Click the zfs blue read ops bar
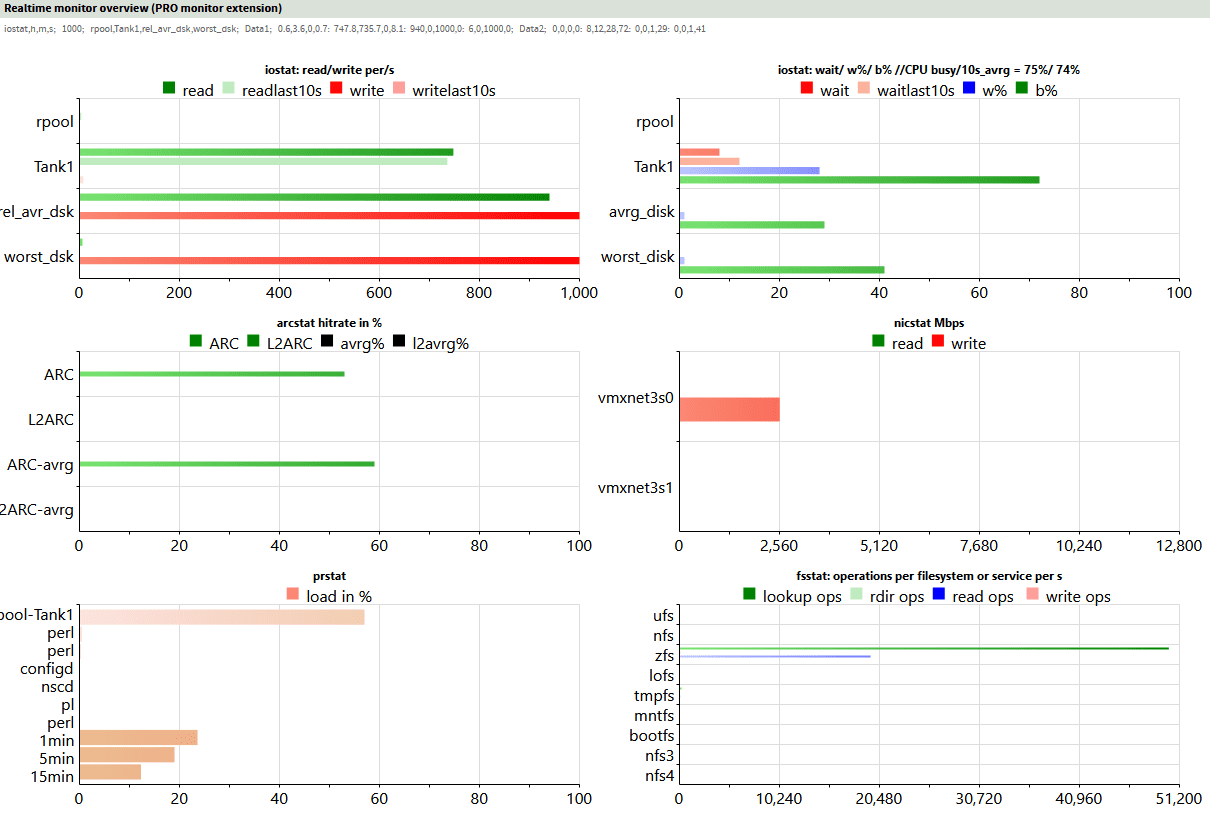 tap(775, 656)
